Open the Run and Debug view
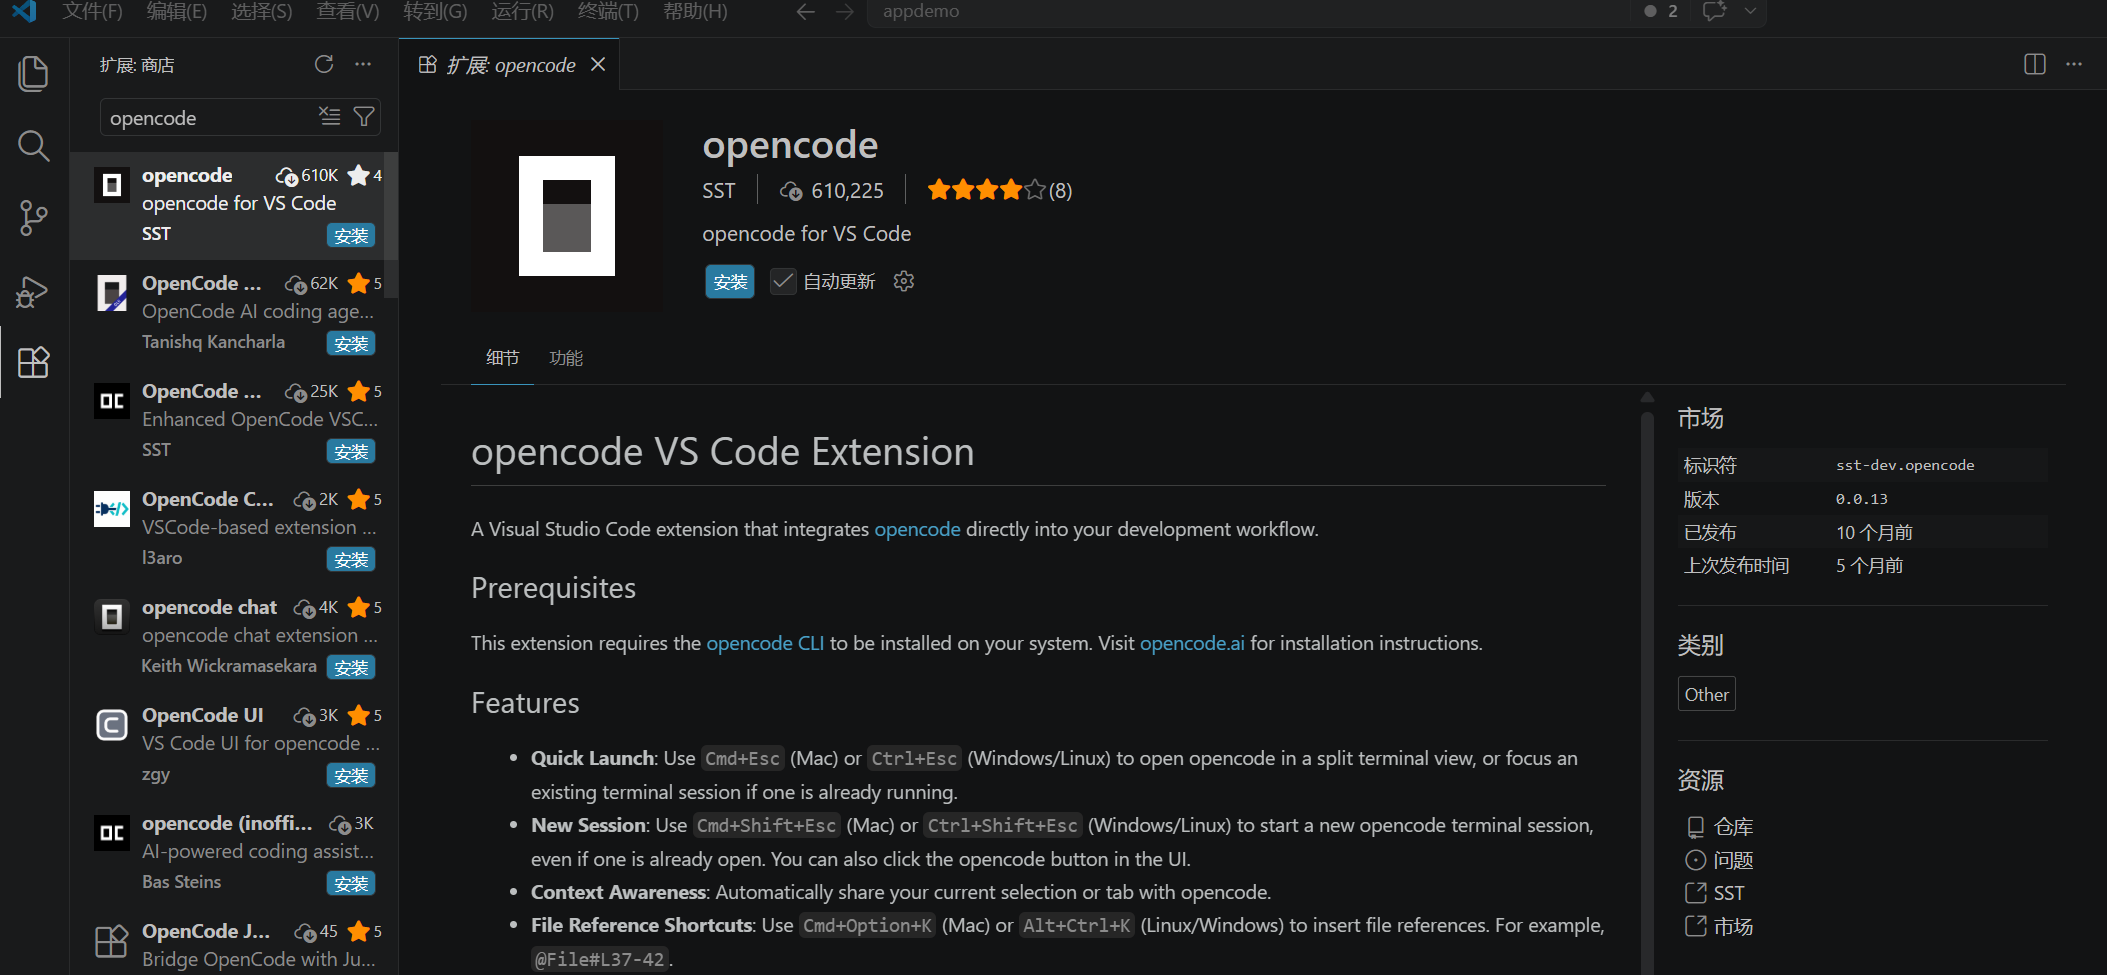 coord(33,291)
